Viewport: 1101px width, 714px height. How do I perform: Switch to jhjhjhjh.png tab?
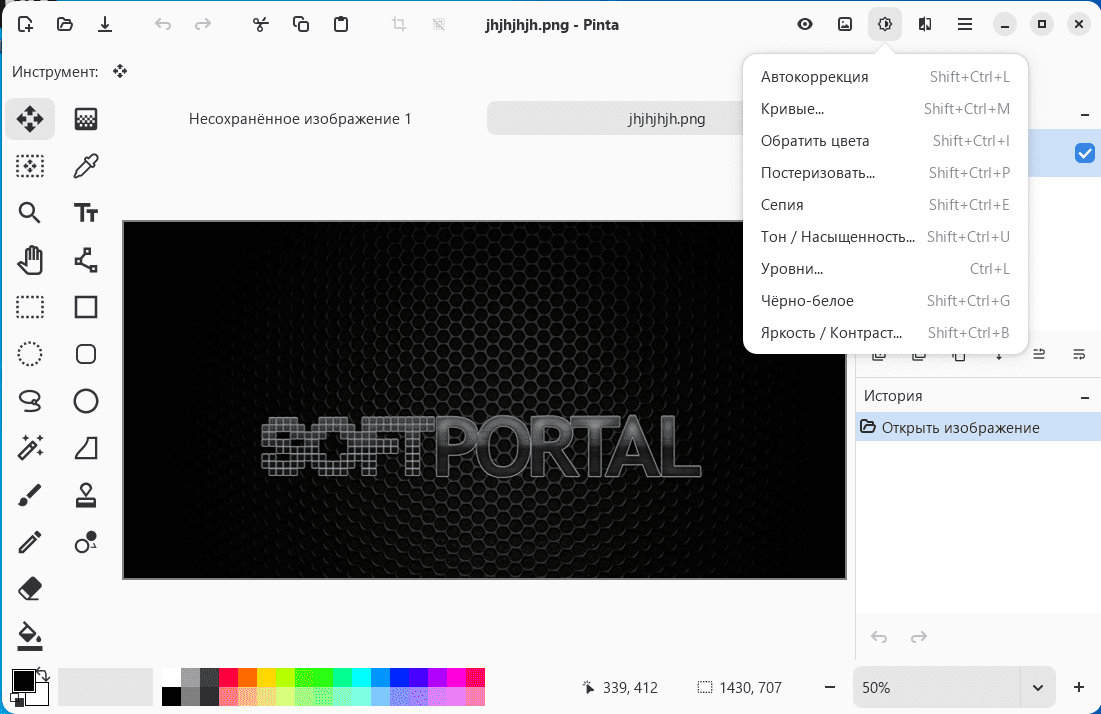click(666, 119)
